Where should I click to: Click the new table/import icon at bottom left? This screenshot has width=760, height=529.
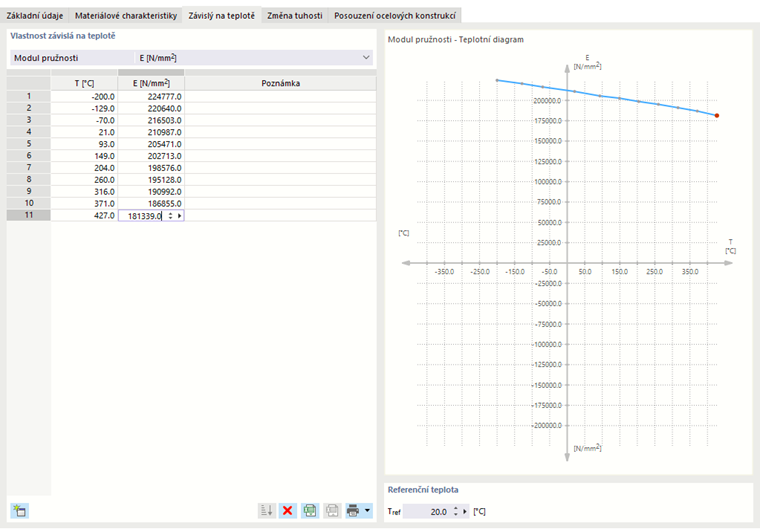[19, 511]
